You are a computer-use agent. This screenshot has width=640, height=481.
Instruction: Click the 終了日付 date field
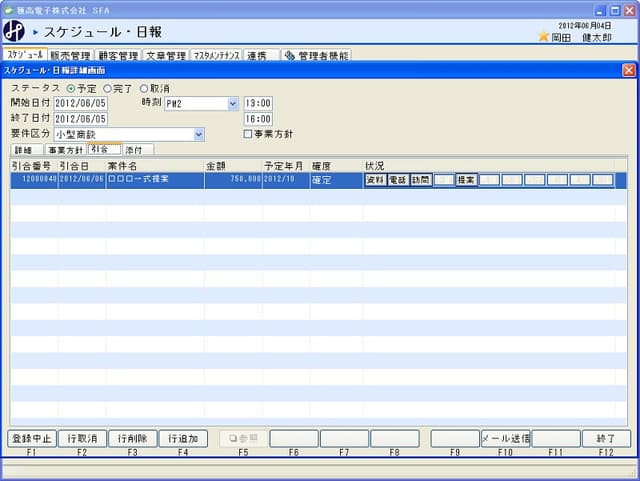80,119
